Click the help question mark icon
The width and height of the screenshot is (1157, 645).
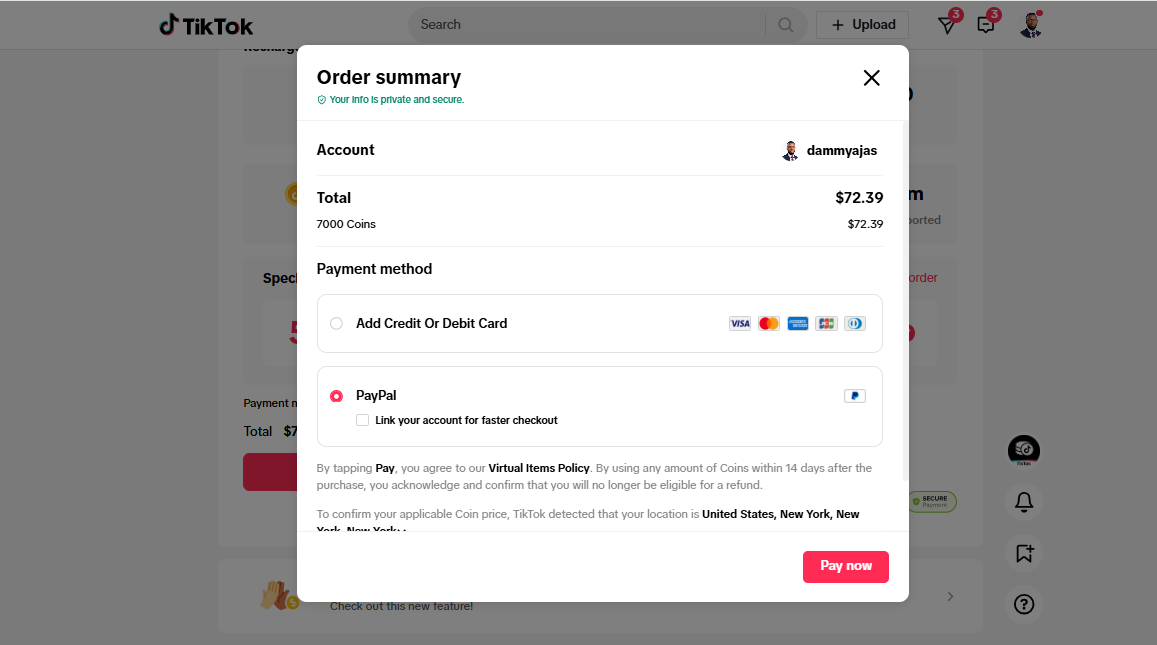(1024, 604)
